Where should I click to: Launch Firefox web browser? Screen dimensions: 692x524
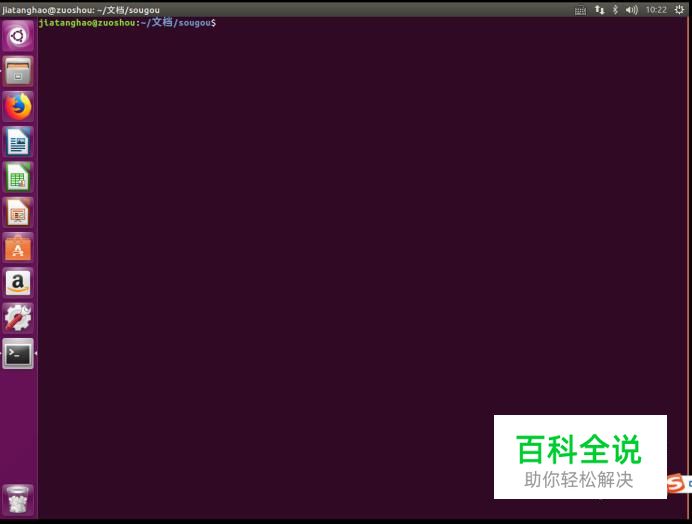[18, 106]
